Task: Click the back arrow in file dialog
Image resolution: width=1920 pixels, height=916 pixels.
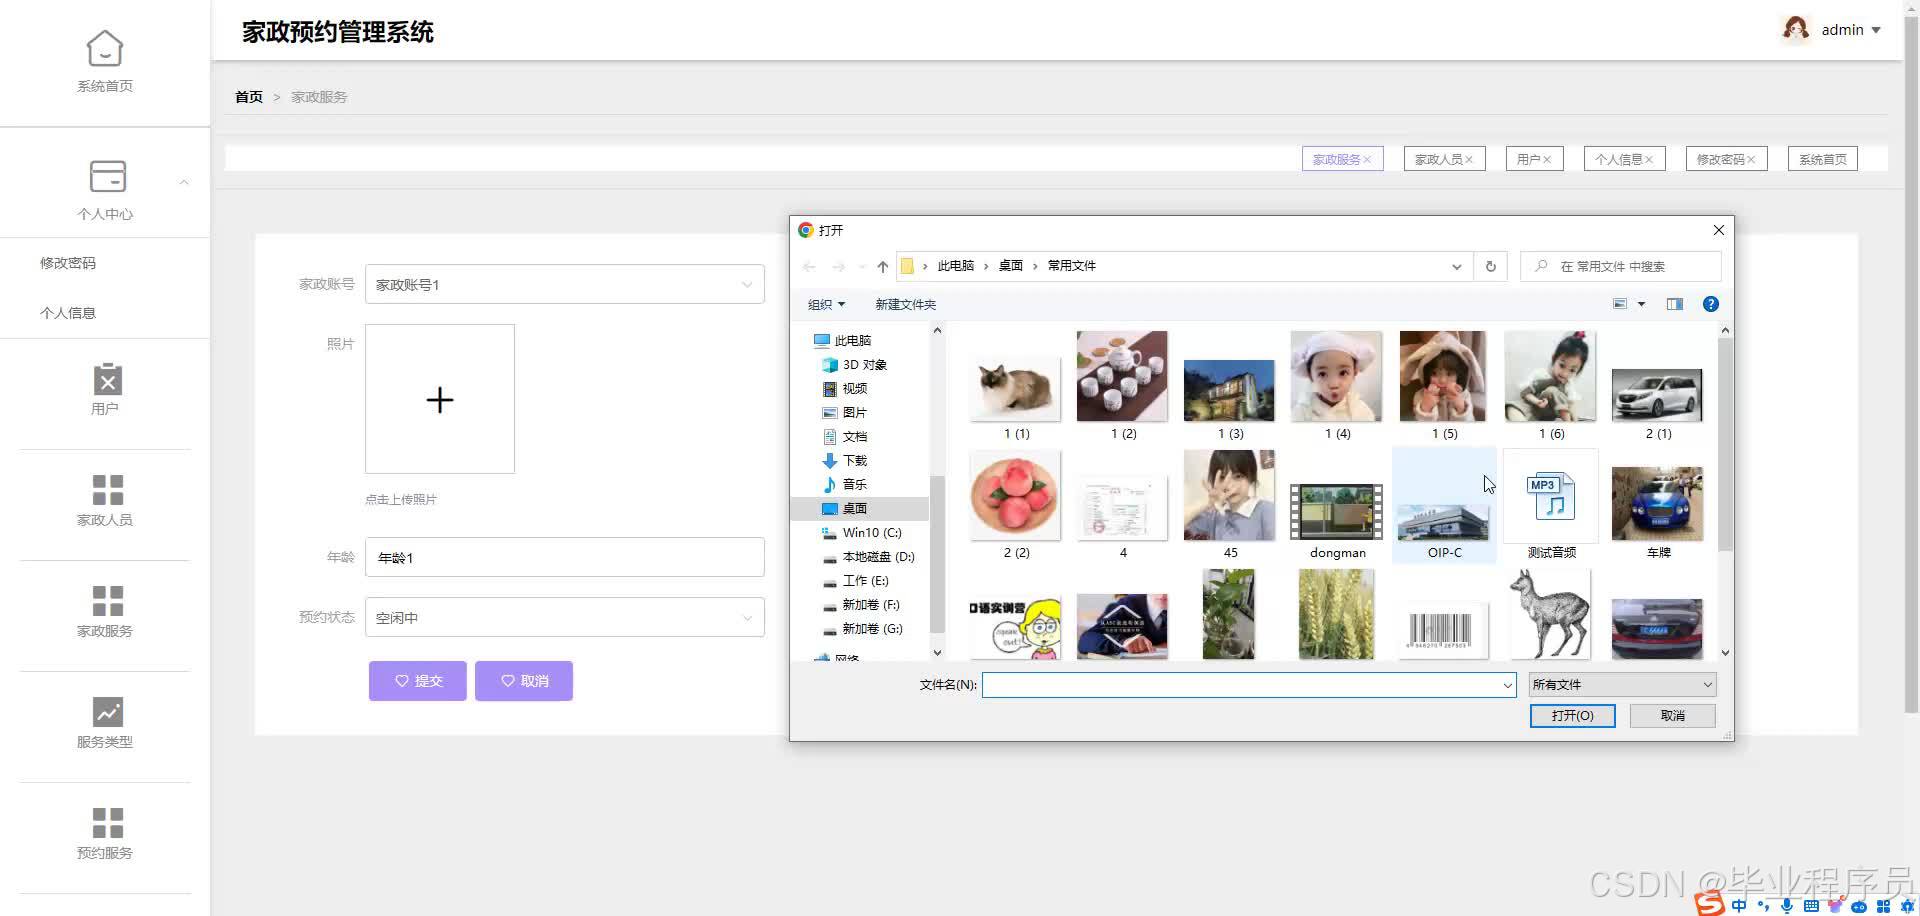Action: [x=809, y=266]
